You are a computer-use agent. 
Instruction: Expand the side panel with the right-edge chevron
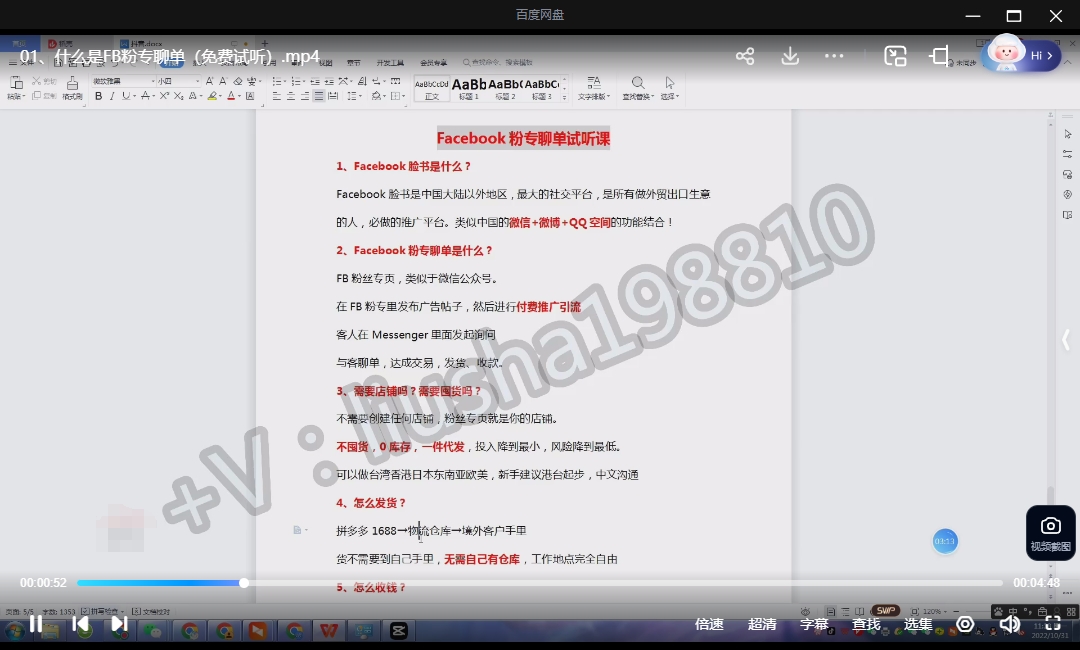[x=1066, y=339]
